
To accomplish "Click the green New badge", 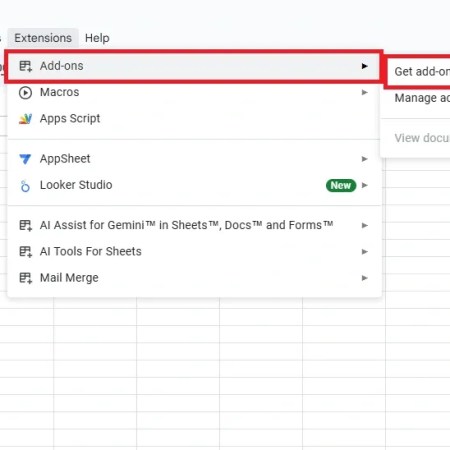I will pyautogui.click(x=341, y=185).
